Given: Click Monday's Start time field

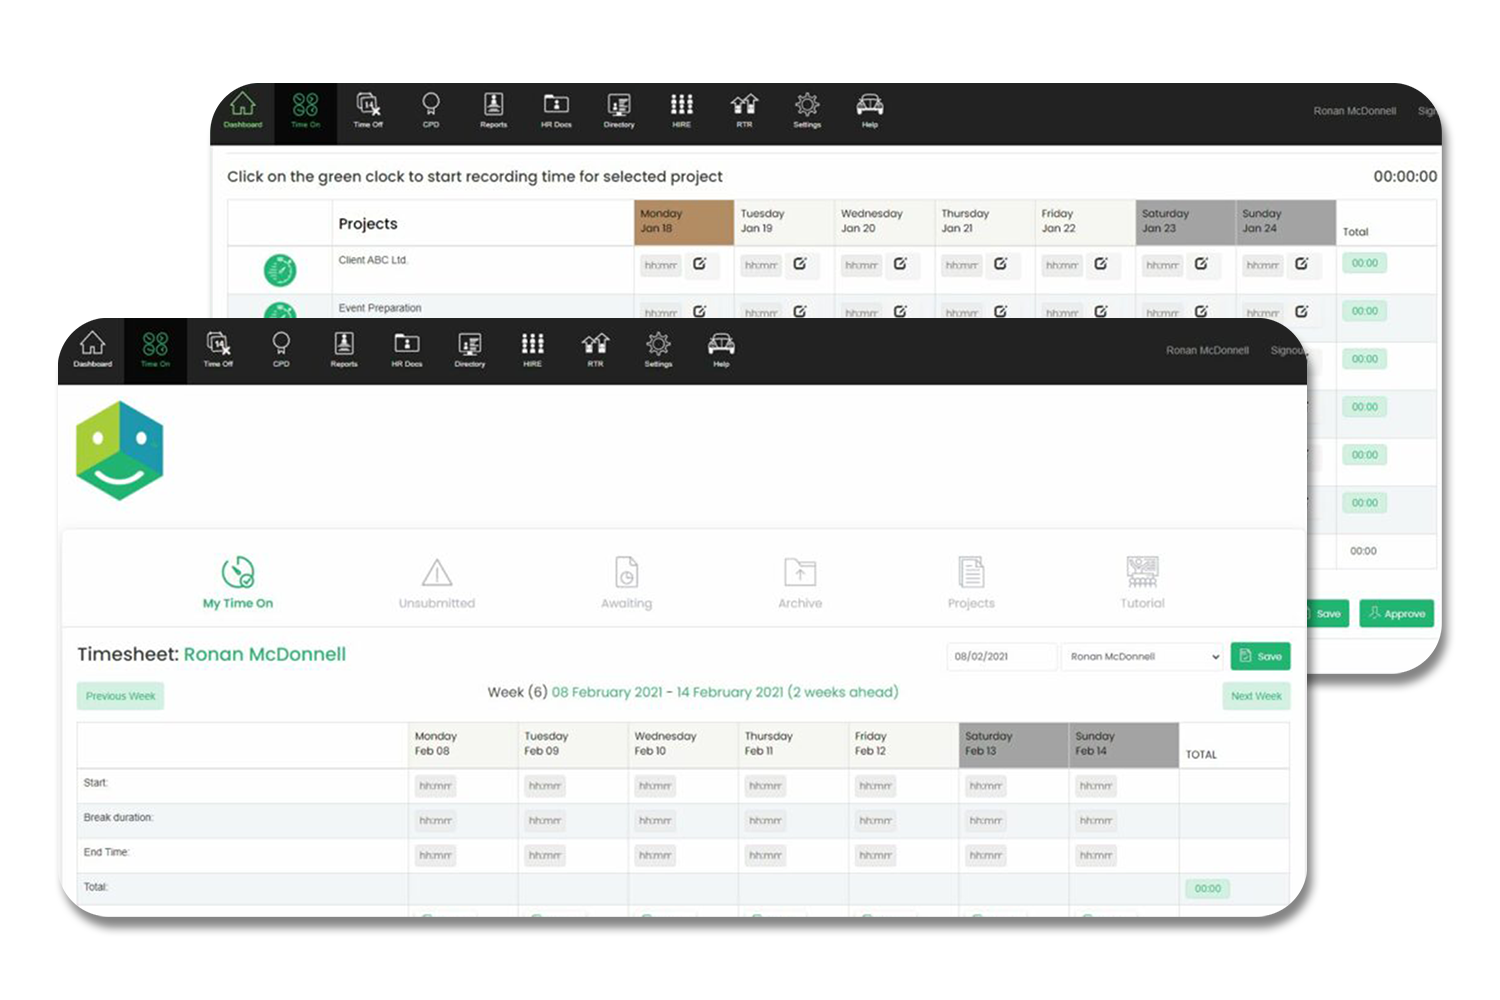Looking at the screenshot, I should click(x=434, y=786).
